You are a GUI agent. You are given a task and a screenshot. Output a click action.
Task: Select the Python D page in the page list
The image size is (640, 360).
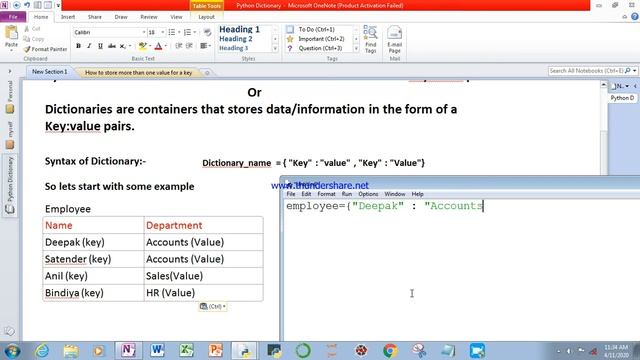click(x=622, y=98)
